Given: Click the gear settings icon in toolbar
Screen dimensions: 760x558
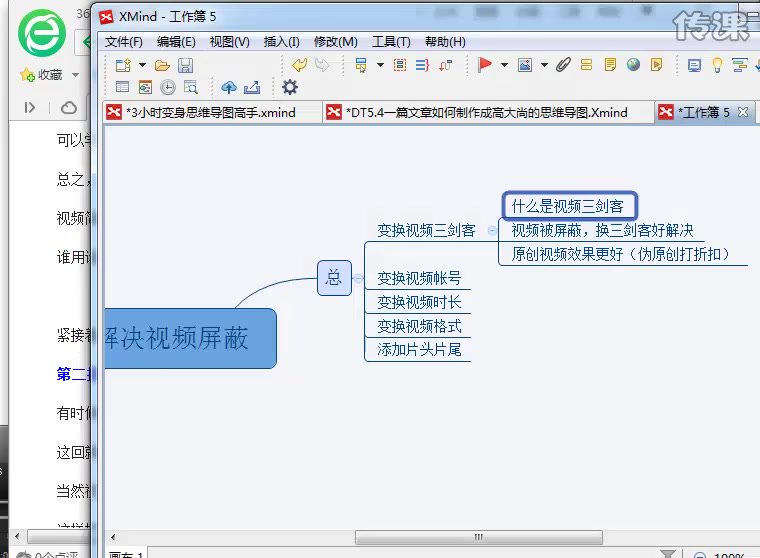Looking at the screenshot, I should coord(290,88).
